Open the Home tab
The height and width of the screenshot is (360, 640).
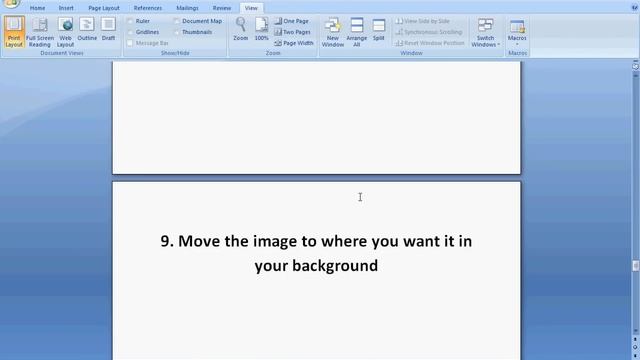[38, 8]
